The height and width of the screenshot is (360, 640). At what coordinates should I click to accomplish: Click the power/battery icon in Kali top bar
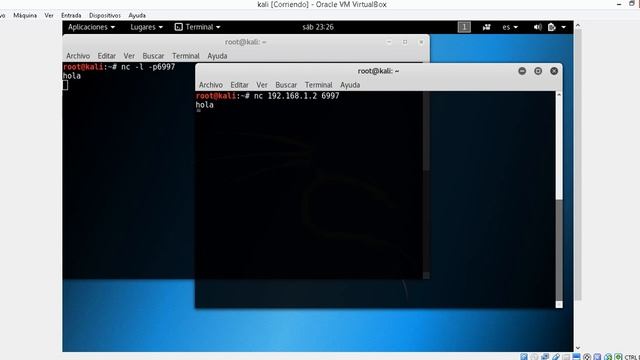point(552,27)
